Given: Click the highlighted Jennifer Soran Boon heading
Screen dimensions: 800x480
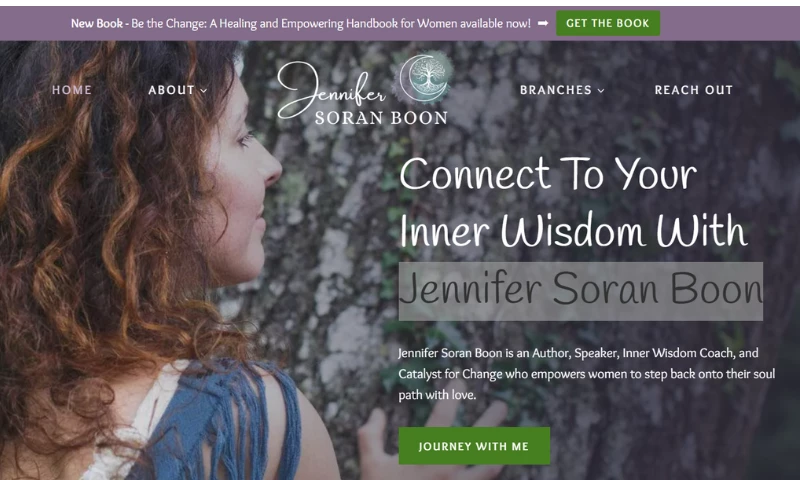Looking at the screenshot, I should tap(581, 291).
